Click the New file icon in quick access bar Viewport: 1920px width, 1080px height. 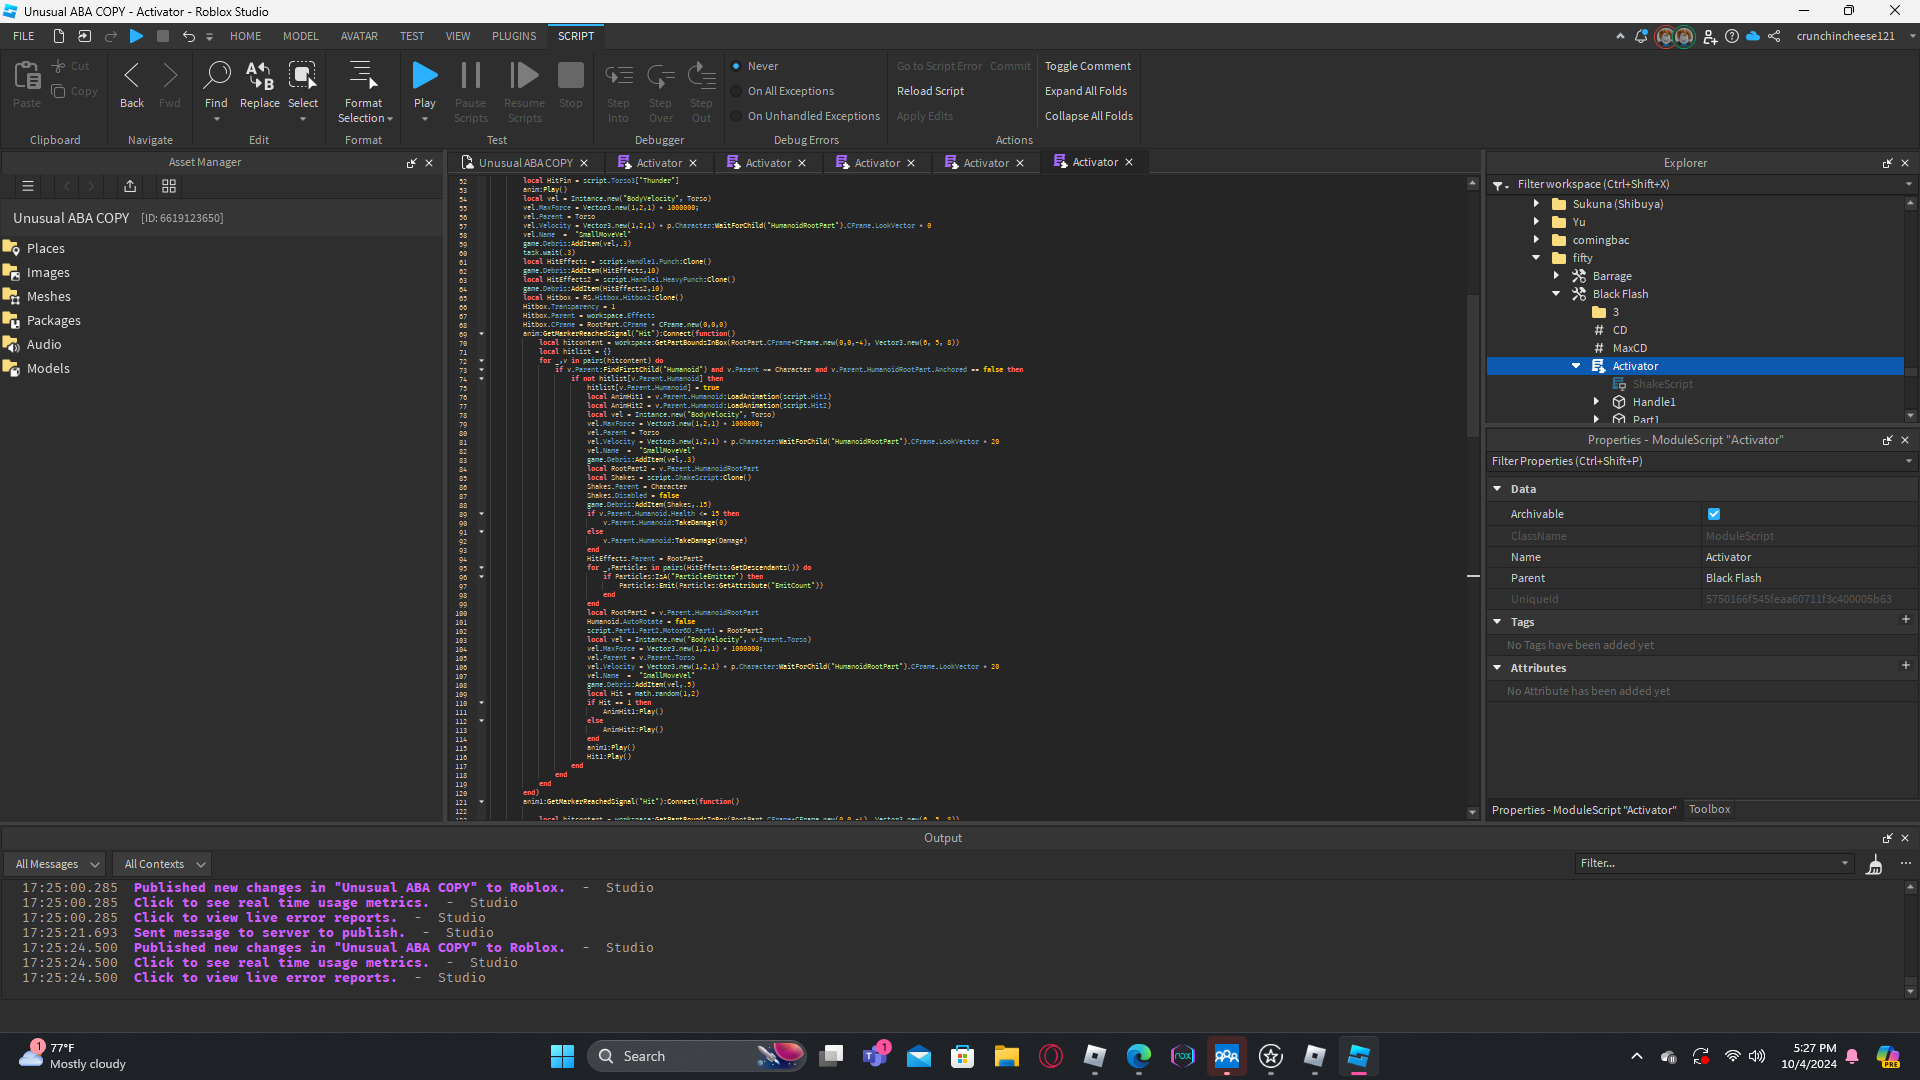[x=59, y=36]
